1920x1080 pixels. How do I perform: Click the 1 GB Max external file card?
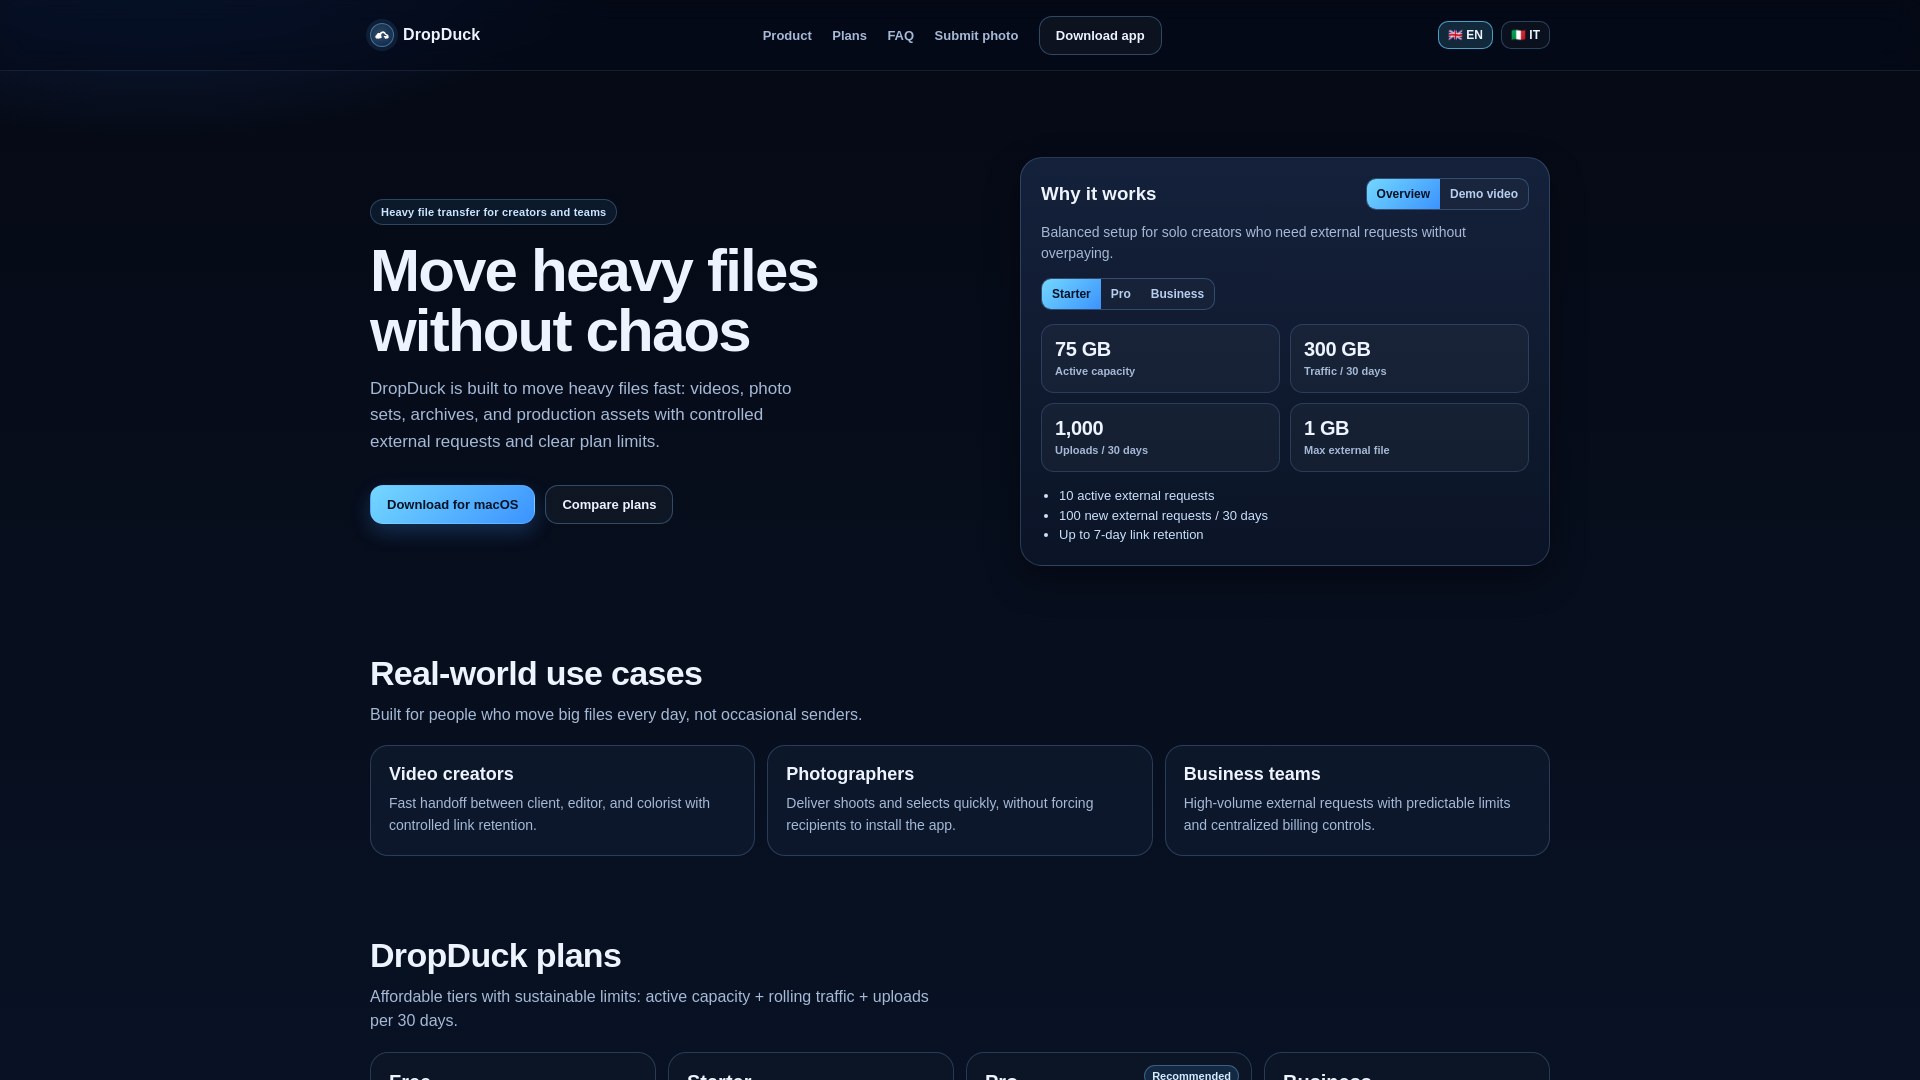[x=1409, y=437]
